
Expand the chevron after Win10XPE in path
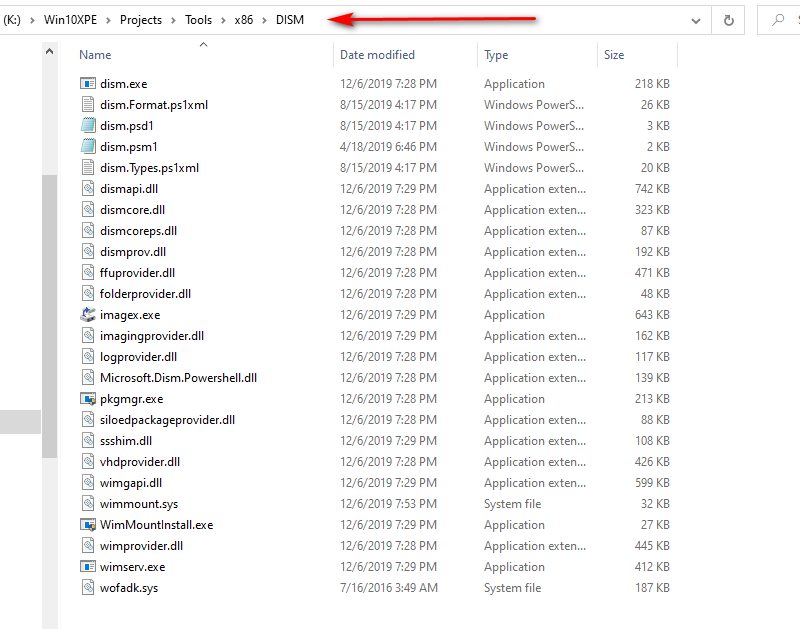tap(108, 20)
